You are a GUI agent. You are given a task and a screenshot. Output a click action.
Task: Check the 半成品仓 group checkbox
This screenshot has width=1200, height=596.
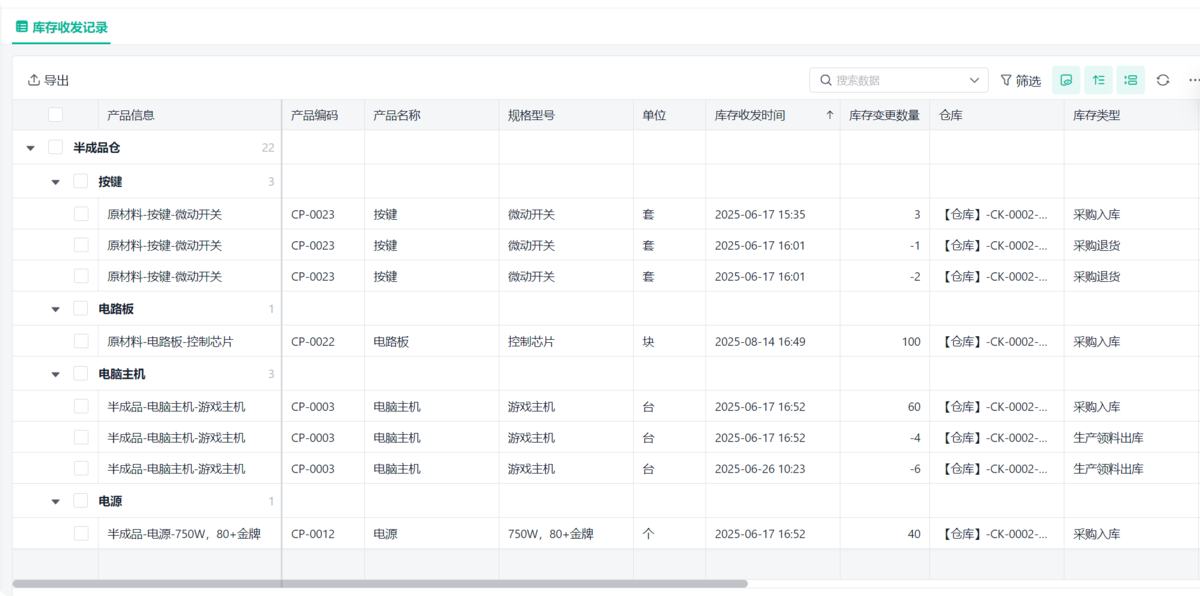tap(55, 147)
